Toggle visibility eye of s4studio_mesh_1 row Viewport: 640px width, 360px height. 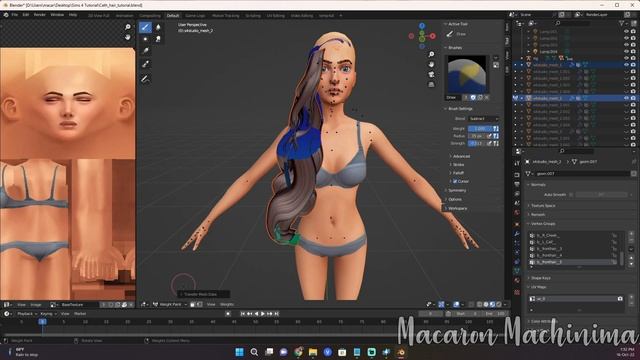(x=626, y=64)
